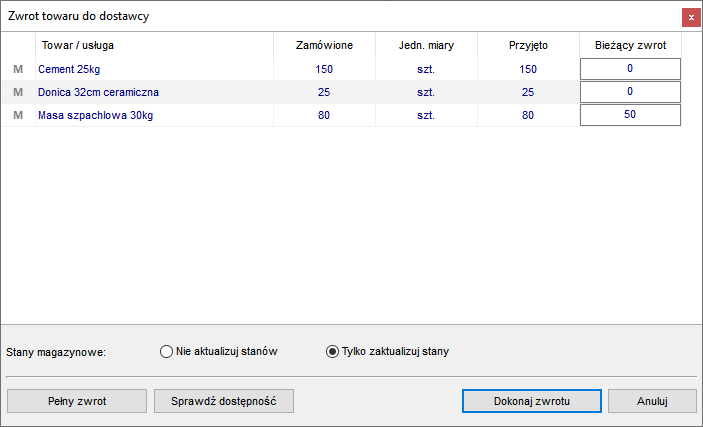Confirm with the Dokonaj zwrotu button
The height and width of the screenshot is (427, 703).
532,401
